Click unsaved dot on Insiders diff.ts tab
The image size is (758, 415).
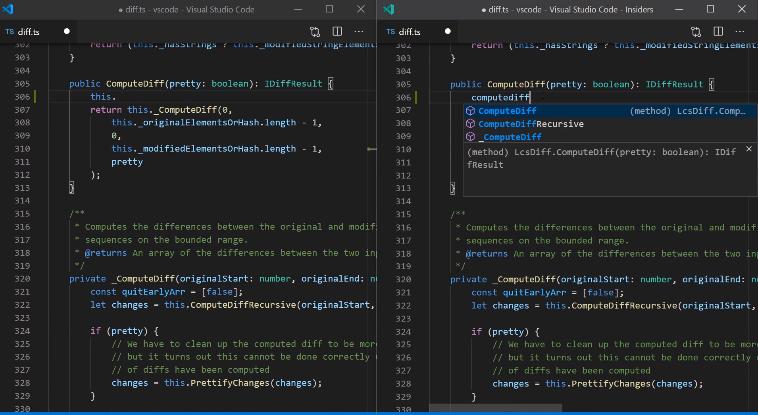point(449,32)
